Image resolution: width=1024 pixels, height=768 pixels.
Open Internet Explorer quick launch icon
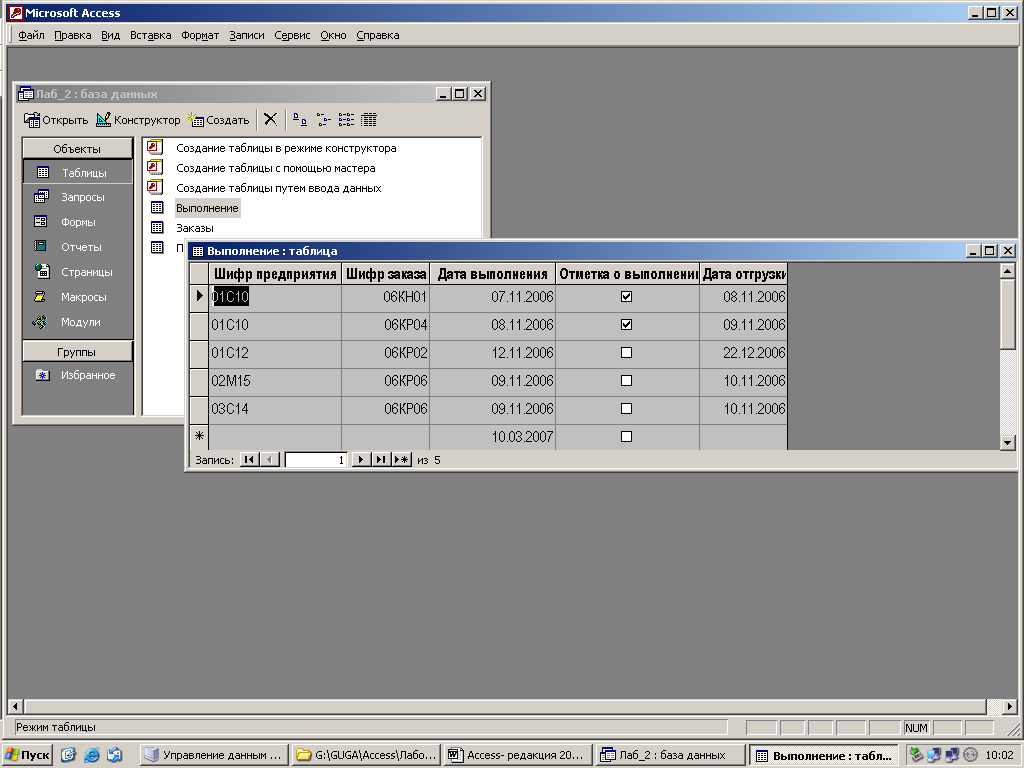(x=91, y=755)
